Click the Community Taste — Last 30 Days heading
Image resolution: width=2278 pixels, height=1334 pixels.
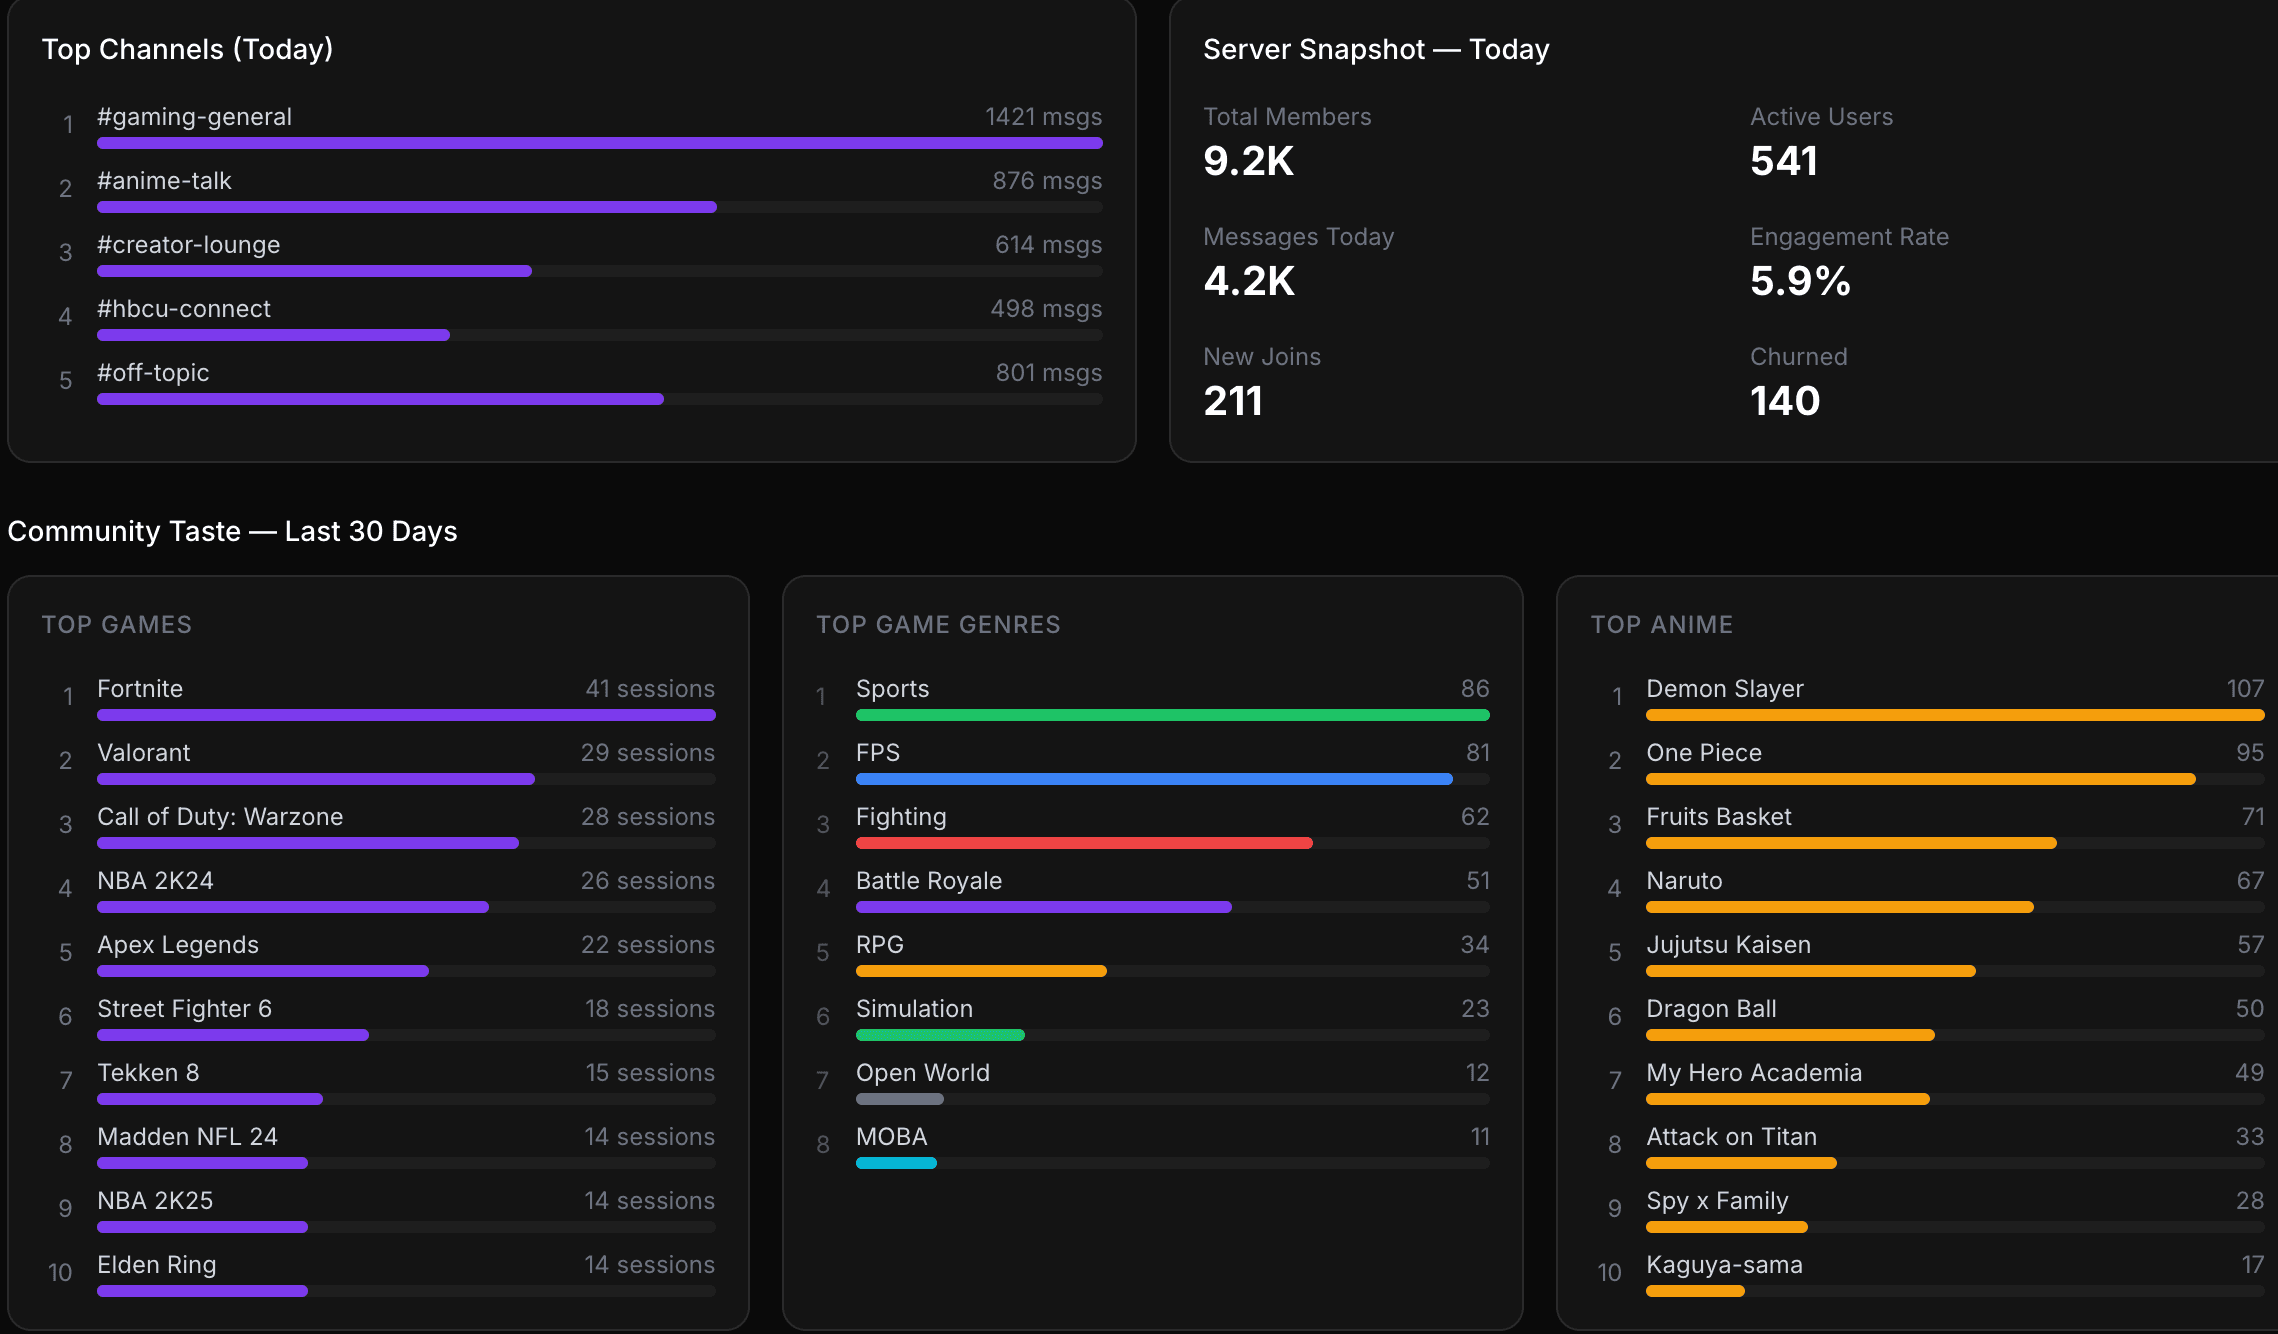232,531
